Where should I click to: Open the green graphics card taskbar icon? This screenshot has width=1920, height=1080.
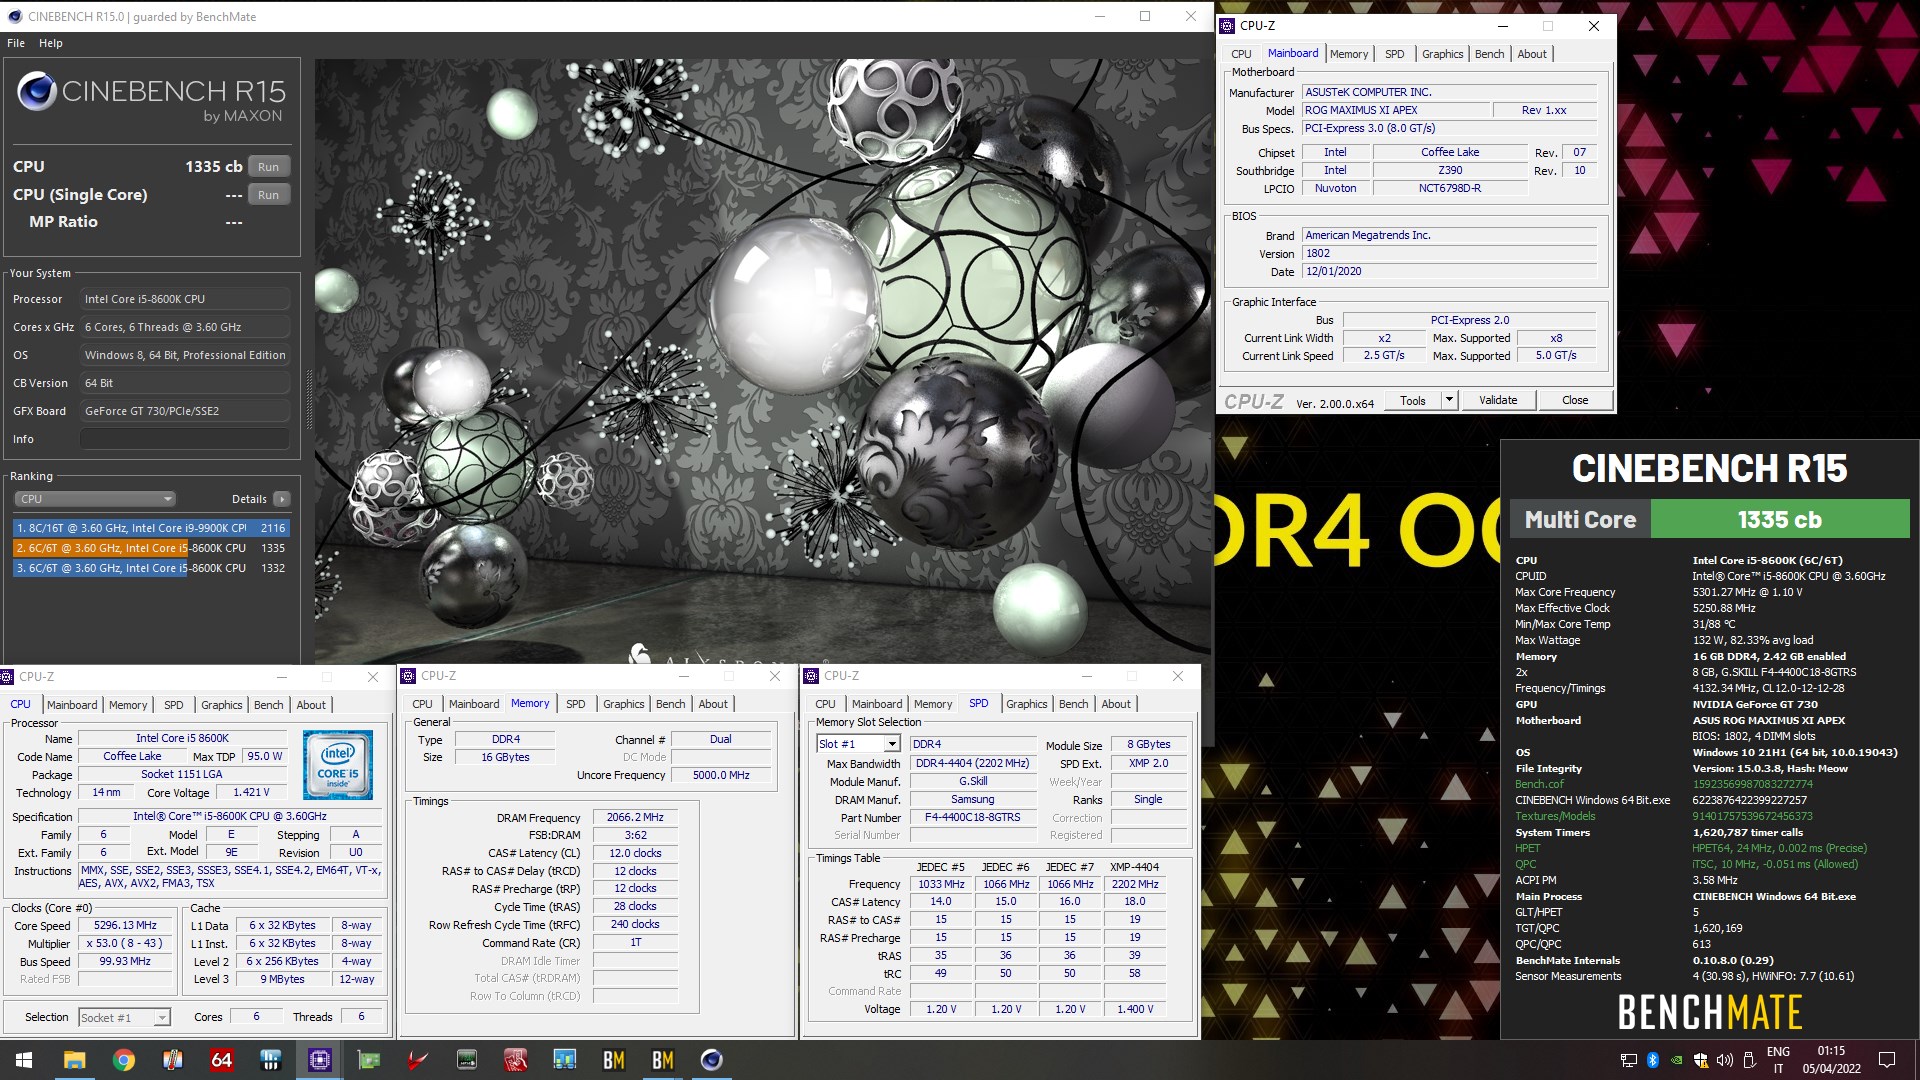369,1060
